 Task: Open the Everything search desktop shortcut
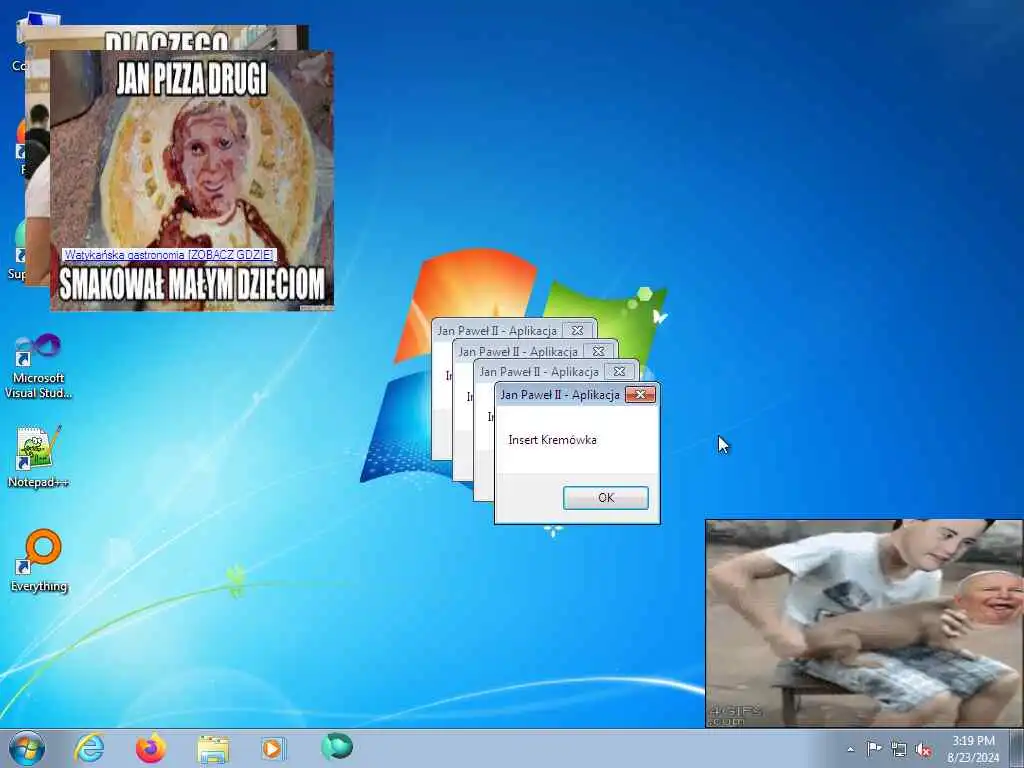click(x=39, y=560)
